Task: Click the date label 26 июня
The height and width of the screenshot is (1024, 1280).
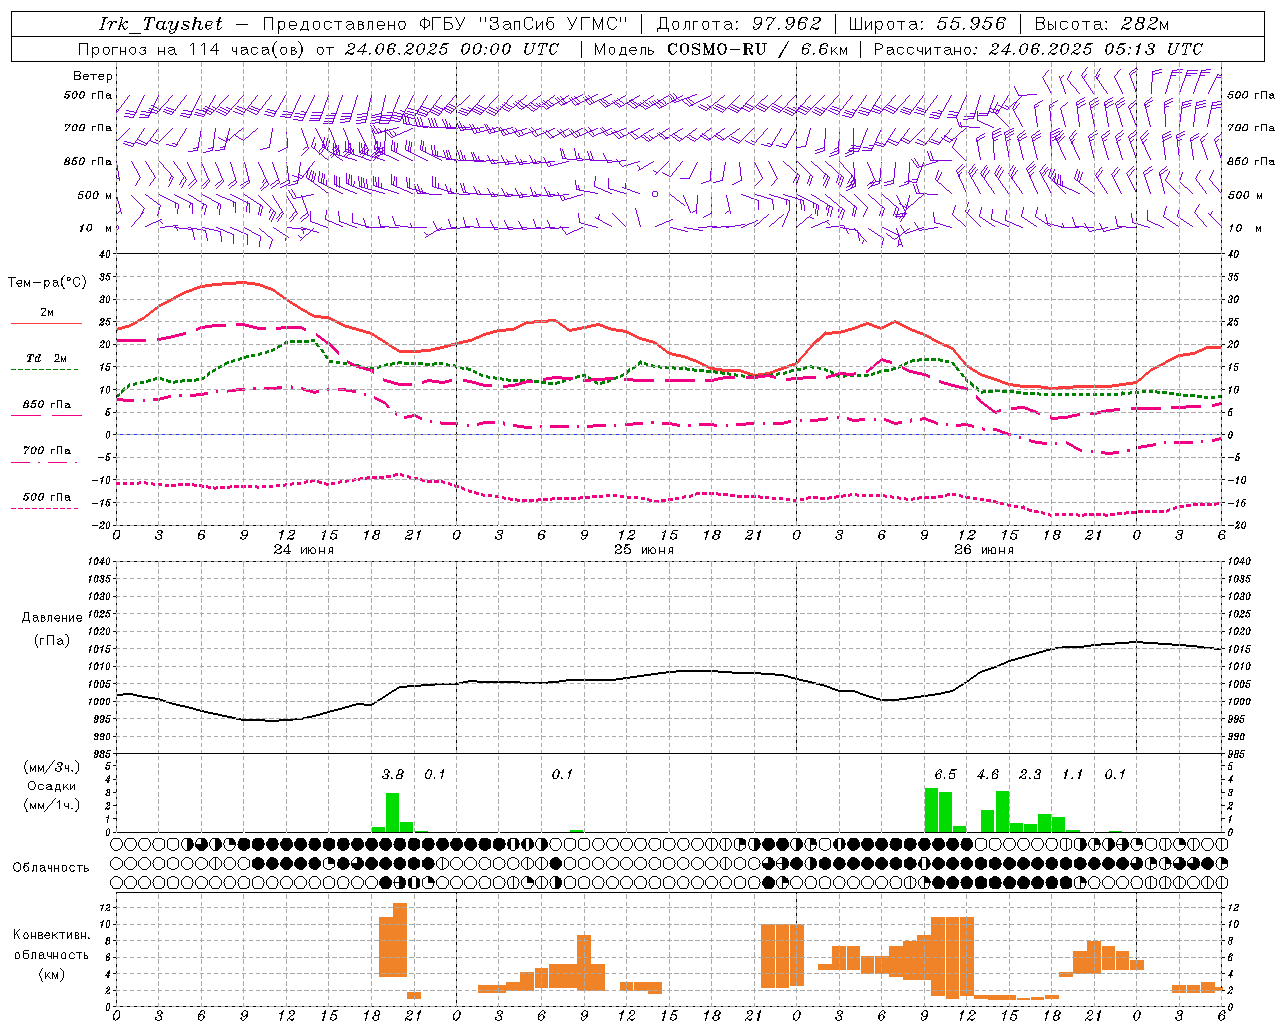Action: point(984,550)
